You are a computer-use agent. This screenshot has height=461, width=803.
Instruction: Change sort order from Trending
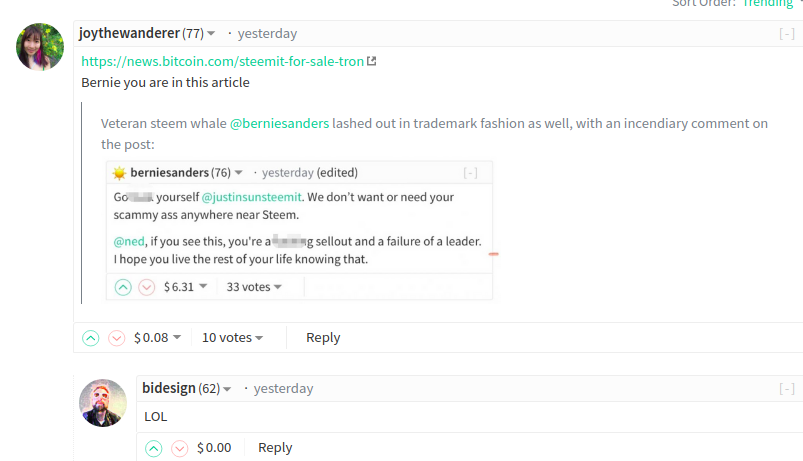click(767, 3)
